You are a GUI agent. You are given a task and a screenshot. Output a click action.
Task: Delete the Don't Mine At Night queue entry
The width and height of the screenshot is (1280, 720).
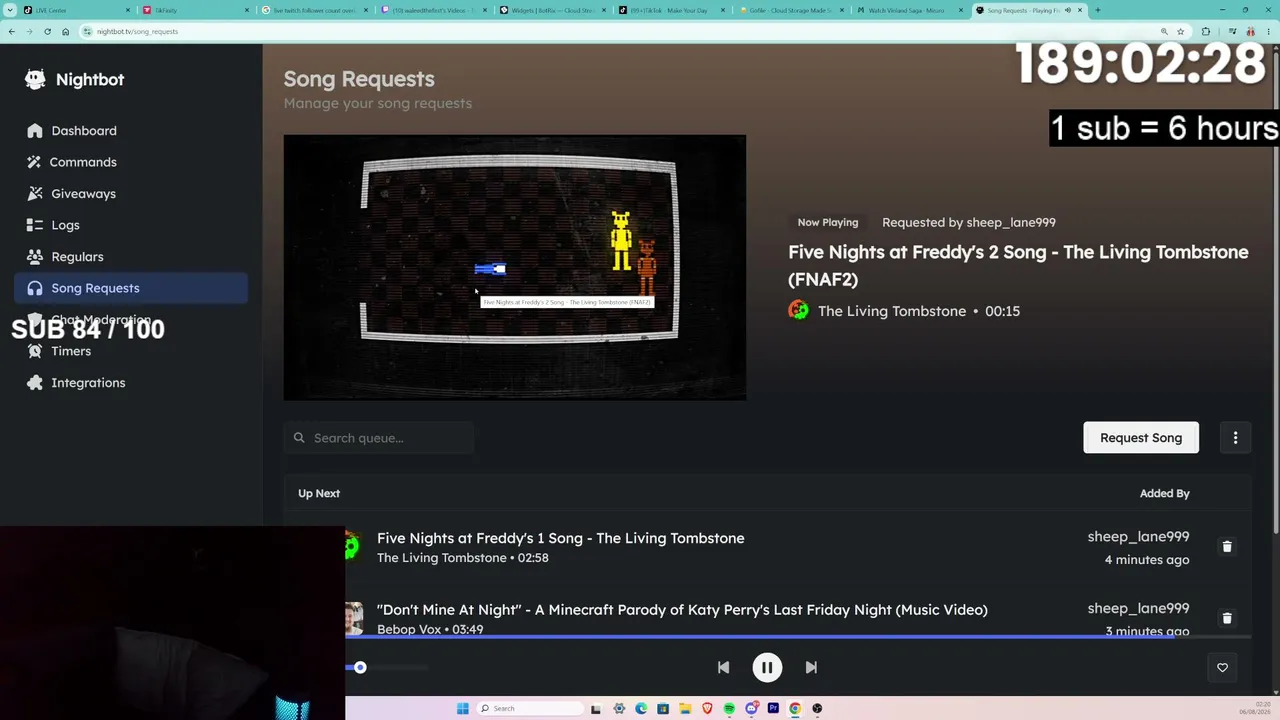coord(1227,618)
